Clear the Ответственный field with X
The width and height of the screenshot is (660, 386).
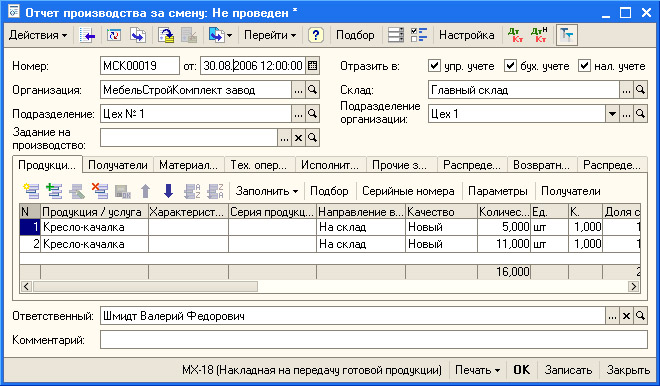(x=626, y=316)
